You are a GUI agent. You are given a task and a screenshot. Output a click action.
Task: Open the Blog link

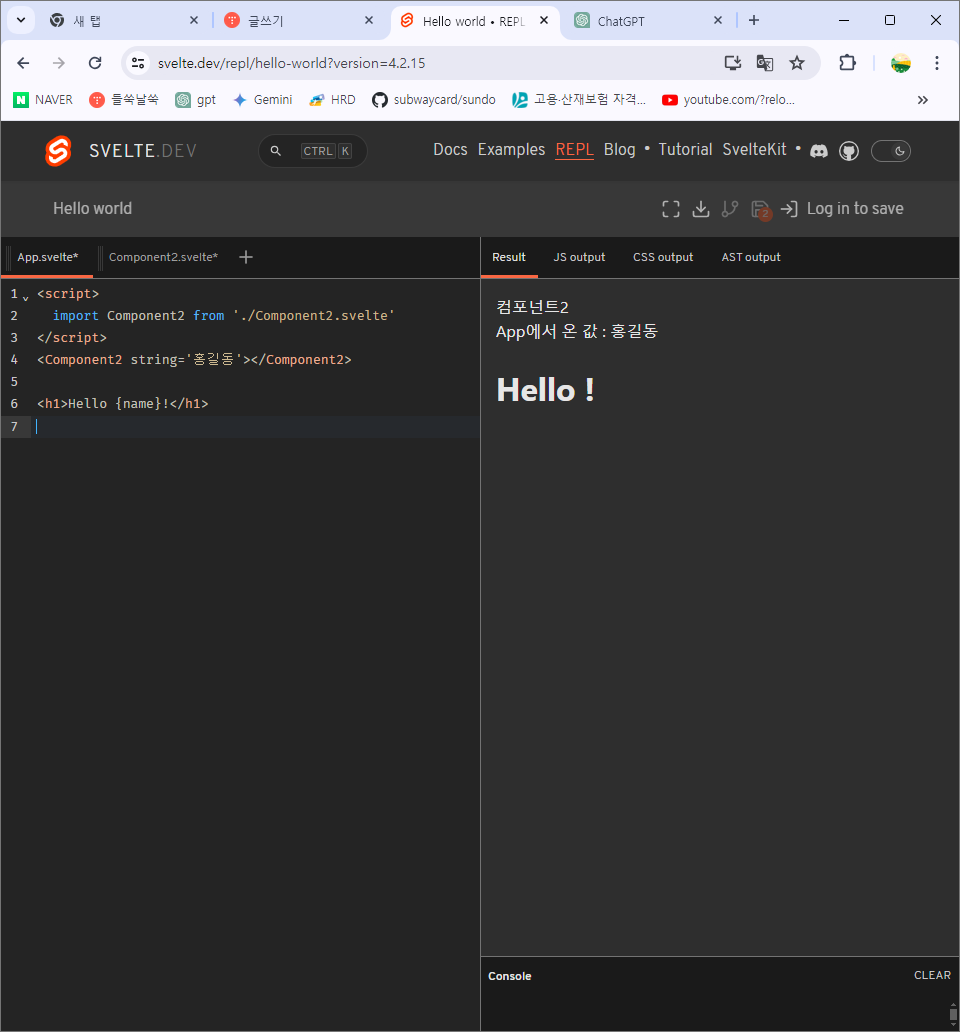click(x=620, y=149)
